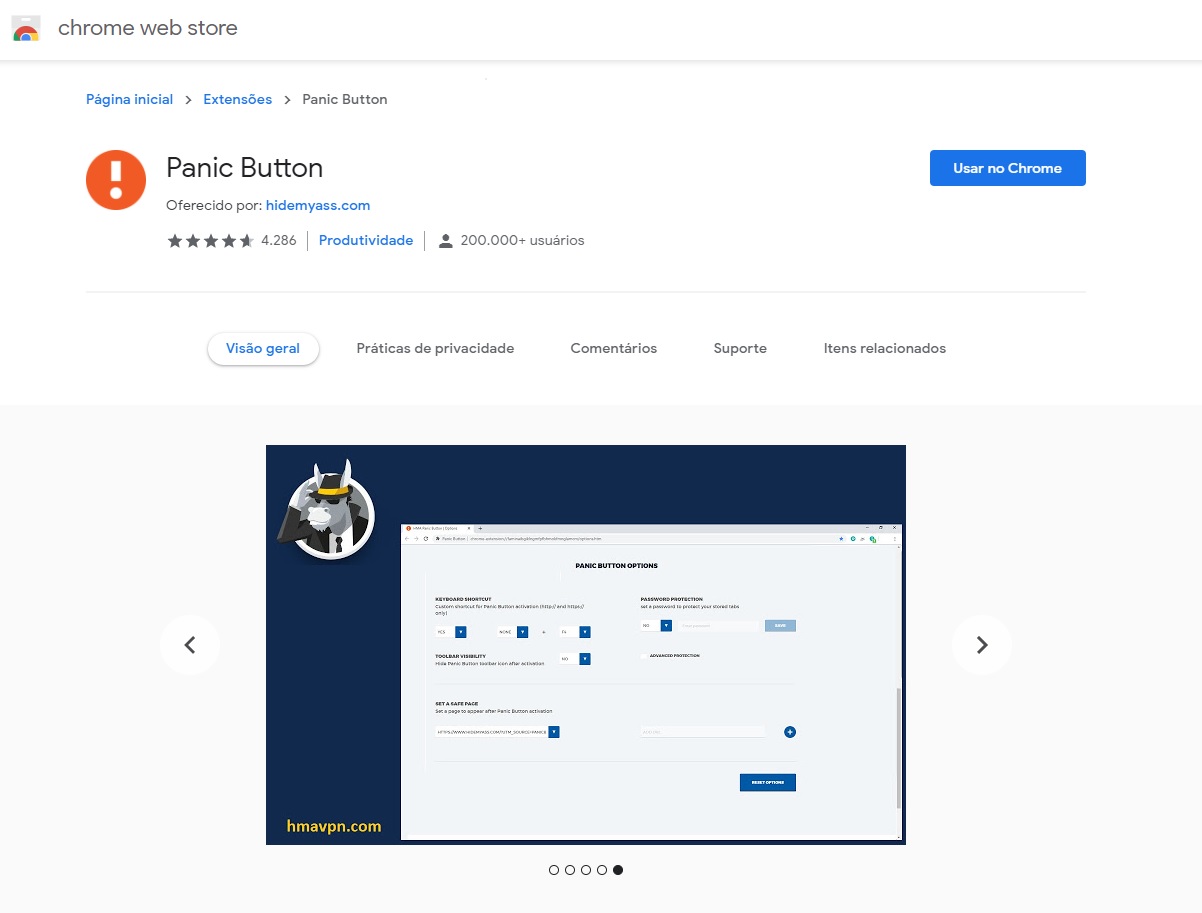Open Página inicial breadcrumb link

[130, 99]
